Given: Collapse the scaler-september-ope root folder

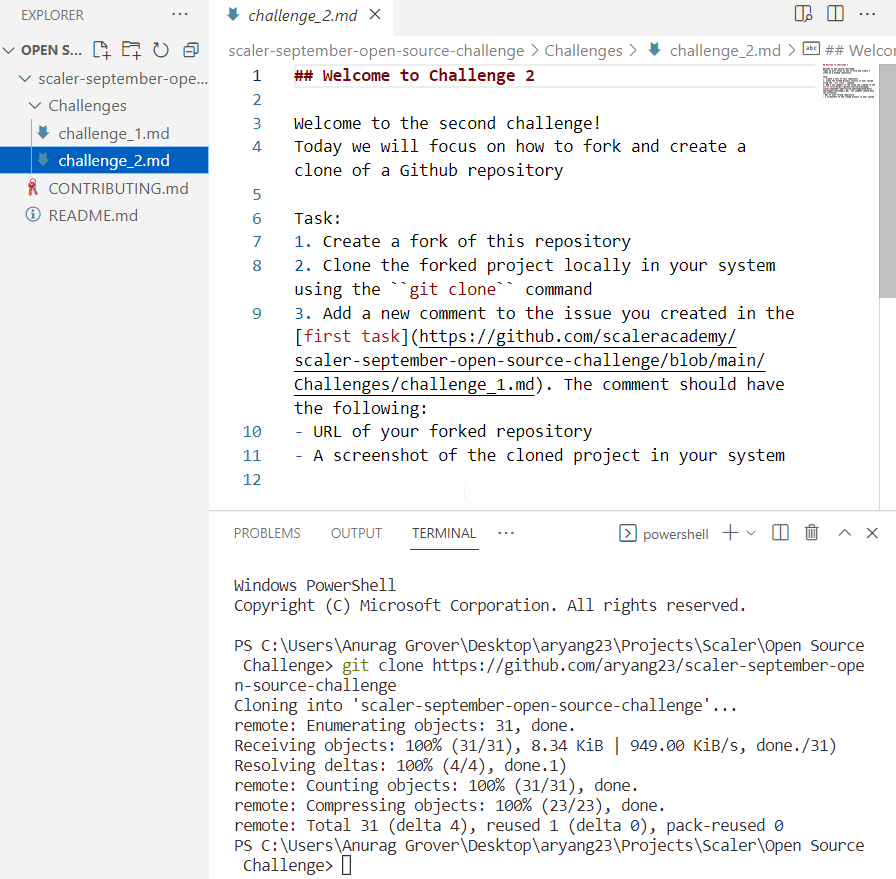Looking at the screenshot, I should [25, 78].
